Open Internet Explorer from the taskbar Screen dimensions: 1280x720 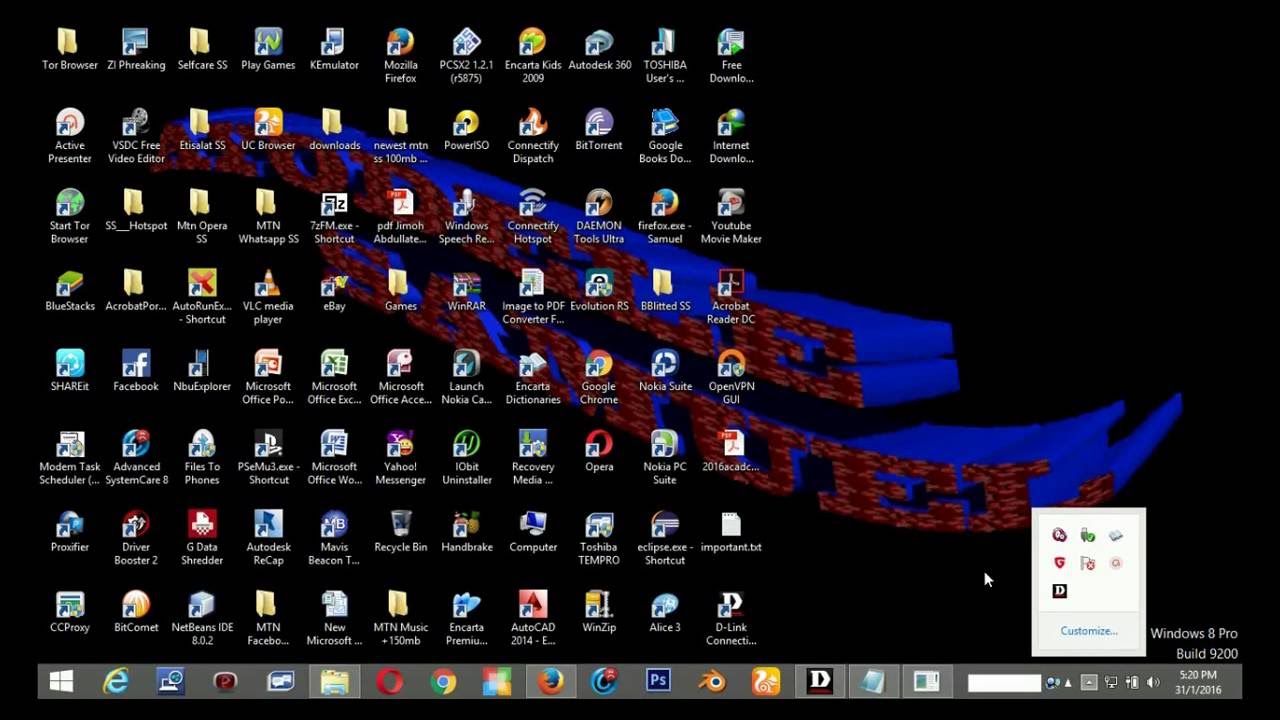pos(117,682)
